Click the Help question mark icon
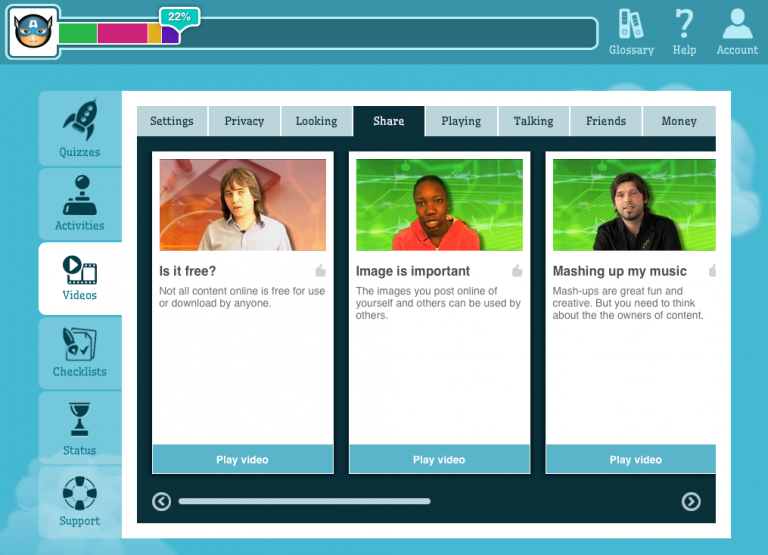Viewport: 768px width, 555px height. tap(684, 31)
